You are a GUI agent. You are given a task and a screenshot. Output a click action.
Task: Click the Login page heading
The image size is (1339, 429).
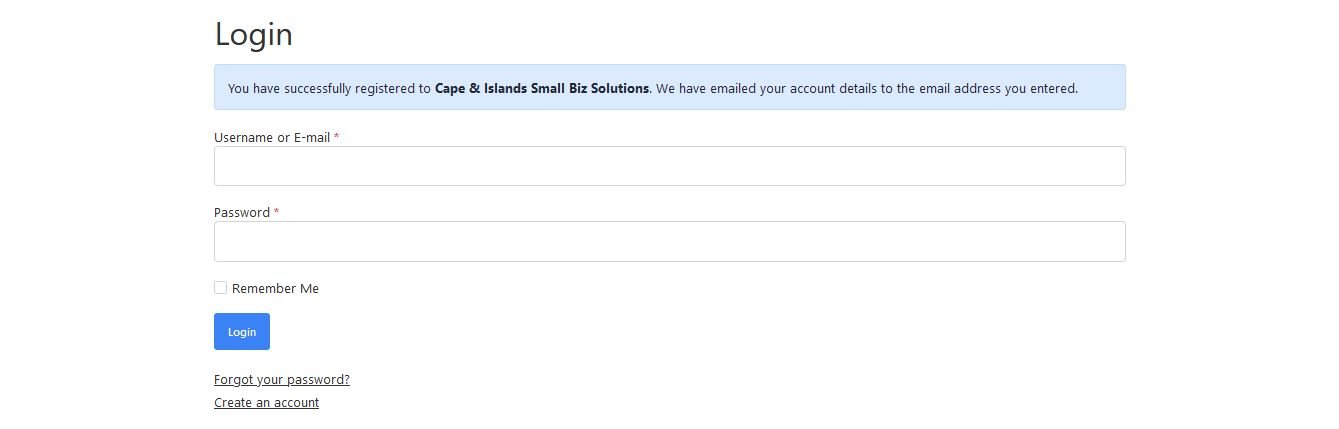[x=254, y=35]
